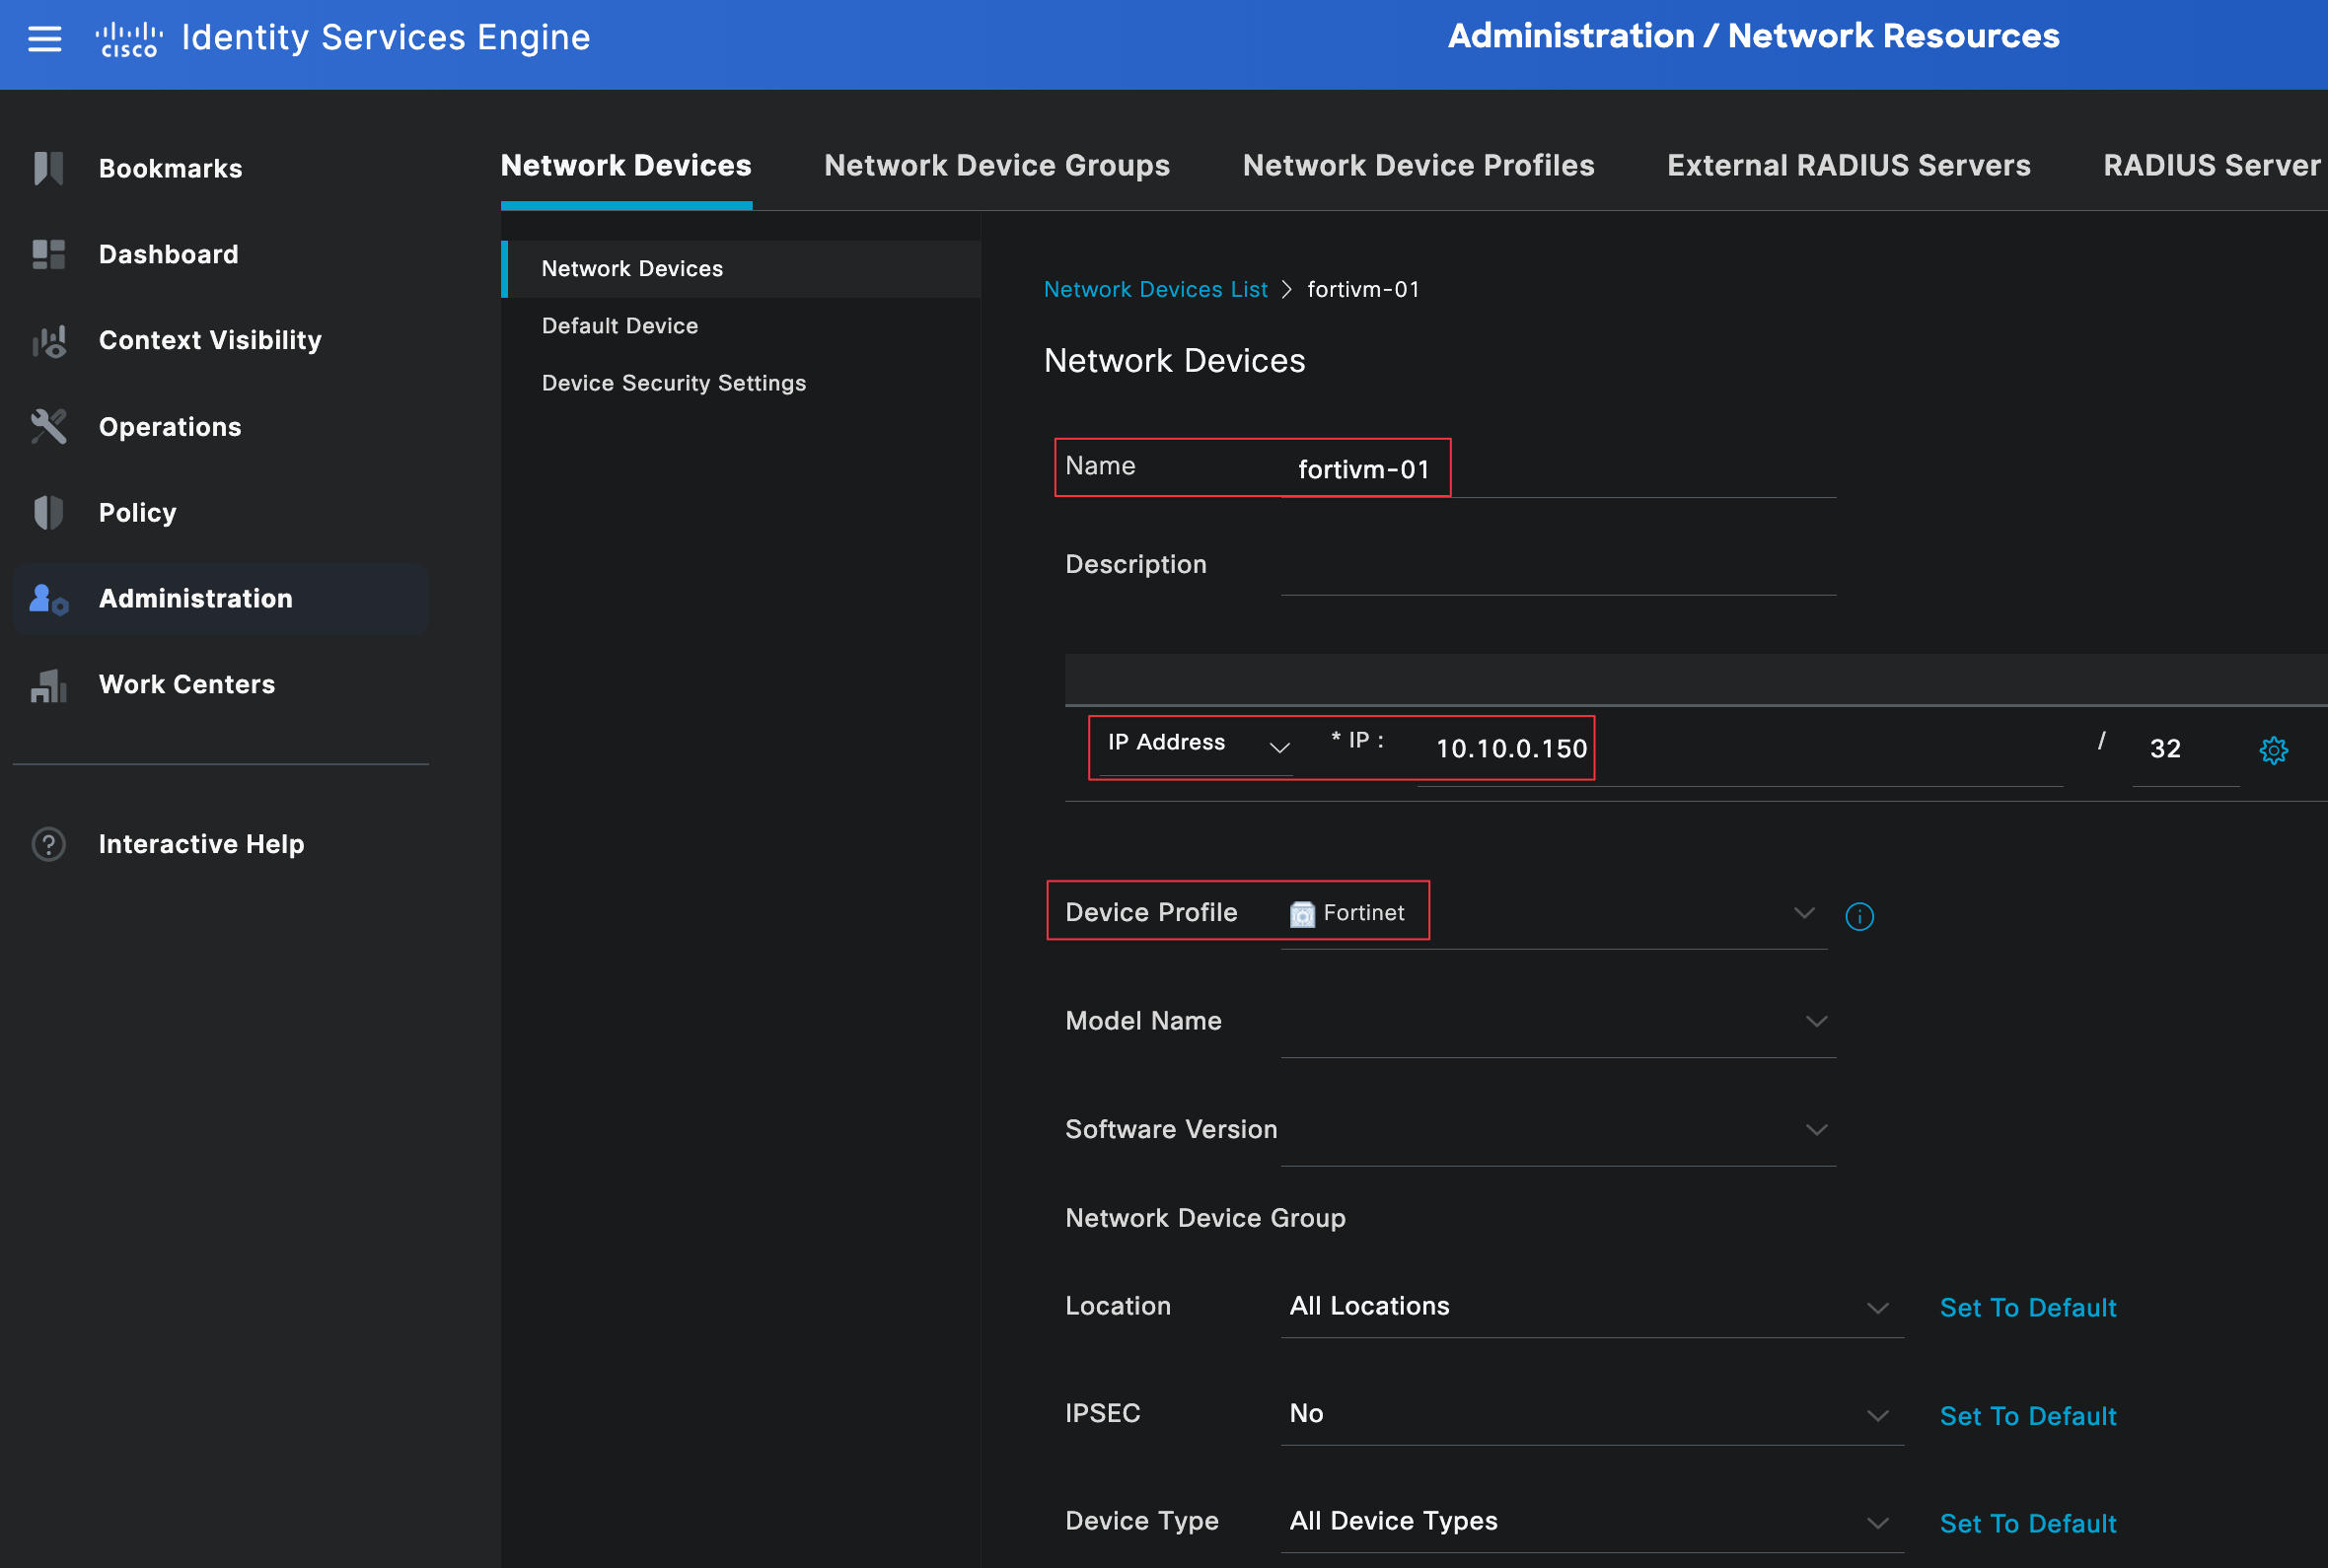Open the hamburger navigation menu
Viewport: 2328px width, 1568px height.
pyautogui.click(x=44, y=39)
